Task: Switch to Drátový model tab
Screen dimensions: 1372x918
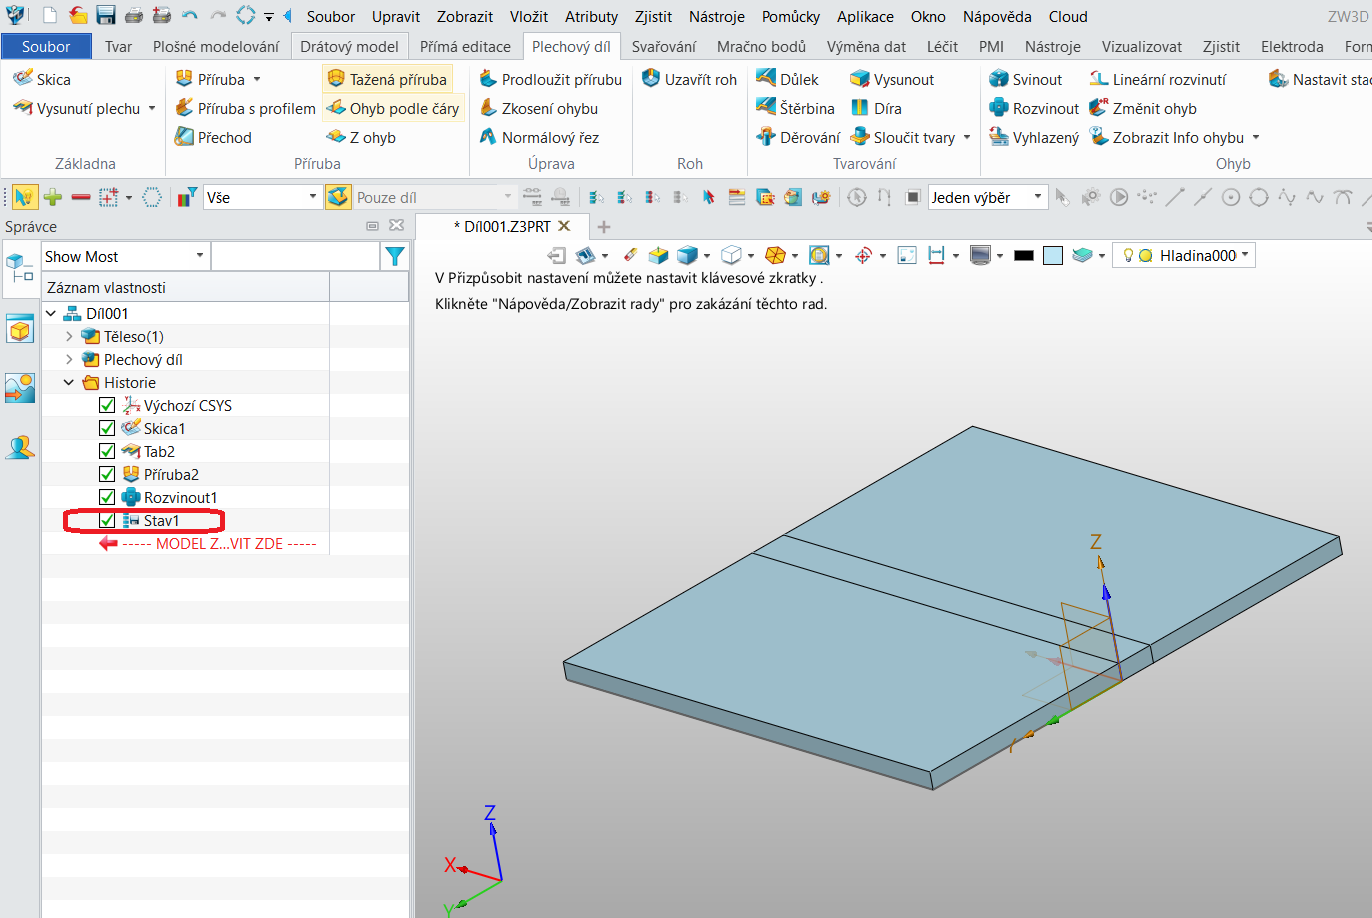Action: point(349,46)
